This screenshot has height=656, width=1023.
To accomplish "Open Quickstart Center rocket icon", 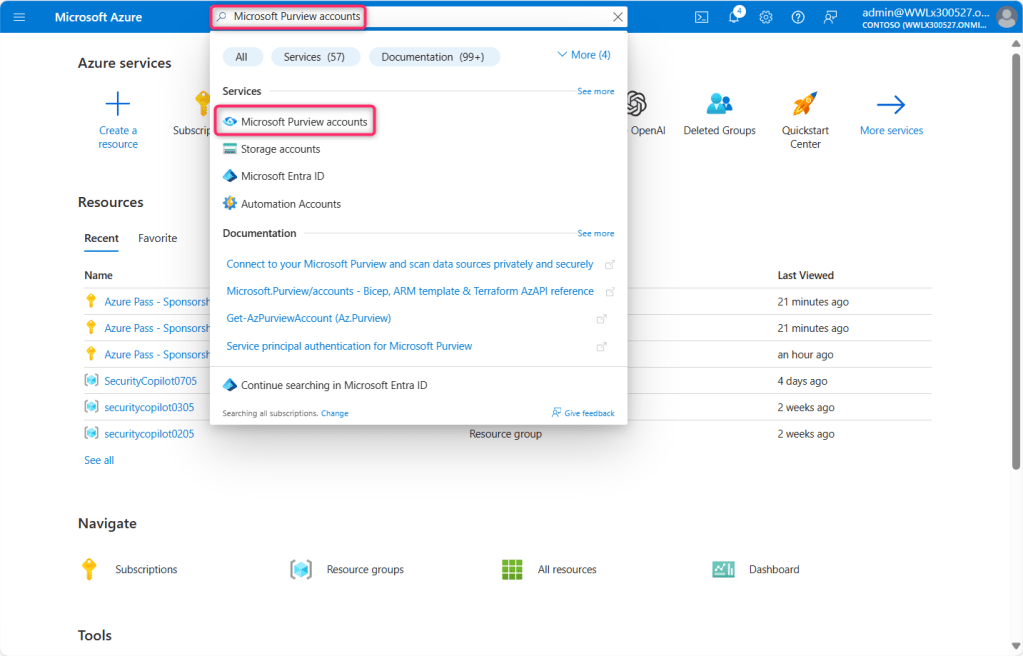I will pyautogui.click(x=805, y=105).
